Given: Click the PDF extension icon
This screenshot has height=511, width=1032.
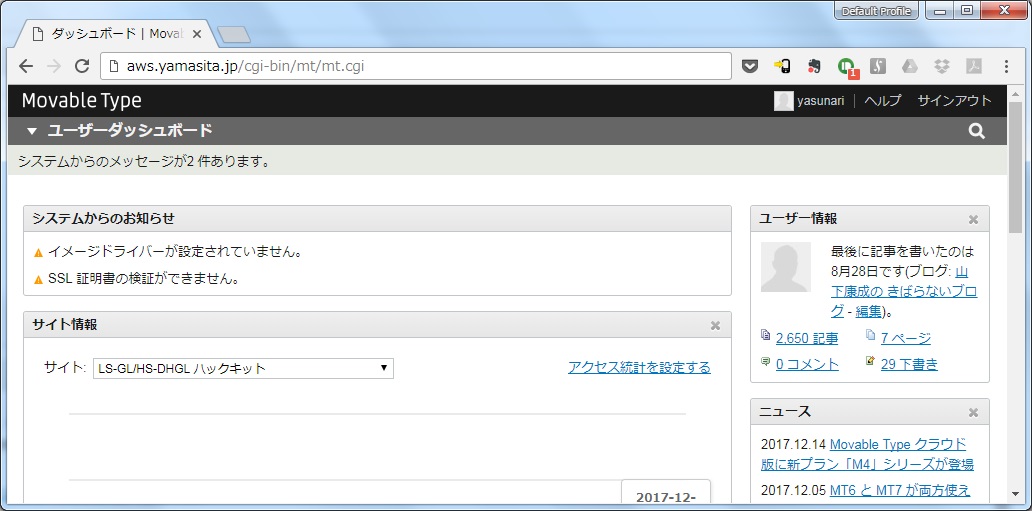Looking at the screenshot, I should pyautogui.click(x=973, y=66).
